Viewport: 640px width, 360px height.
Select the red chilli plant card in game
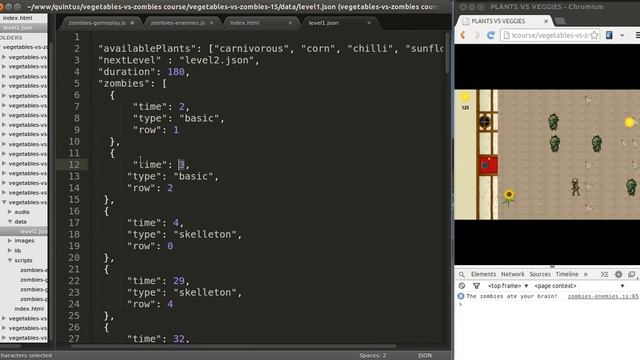point(488,165)
